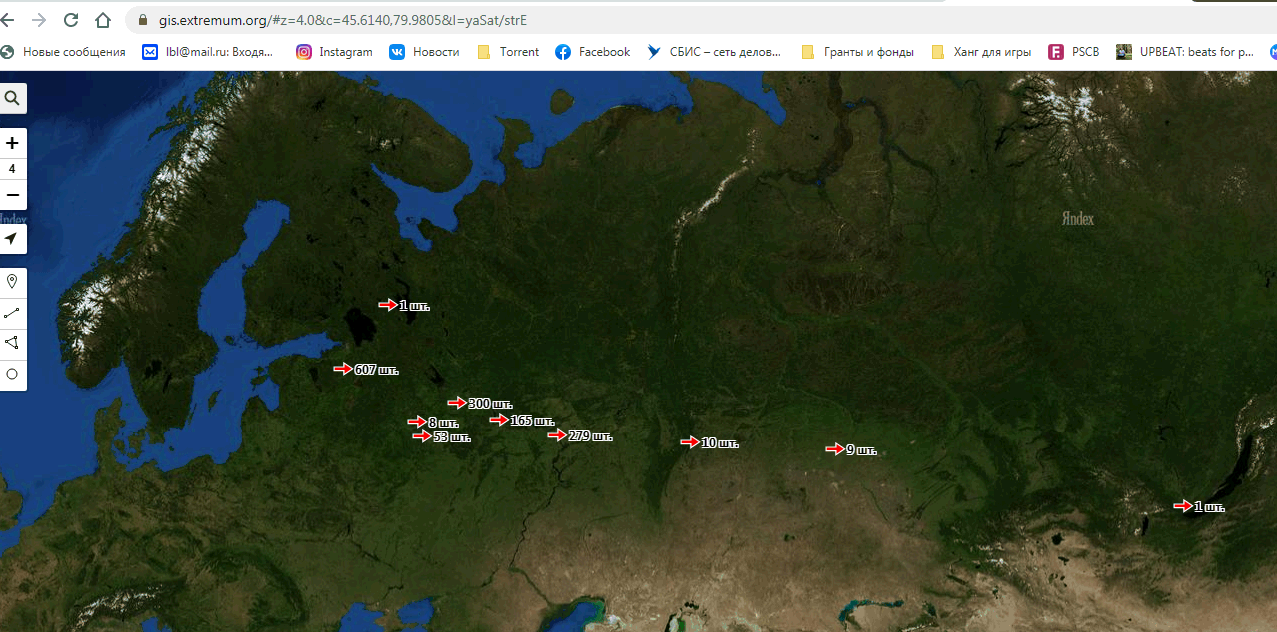Viewport: 1277px width, 632px height.
Task: Click the locate-me arrow button
Action: (x=12, y=239)
